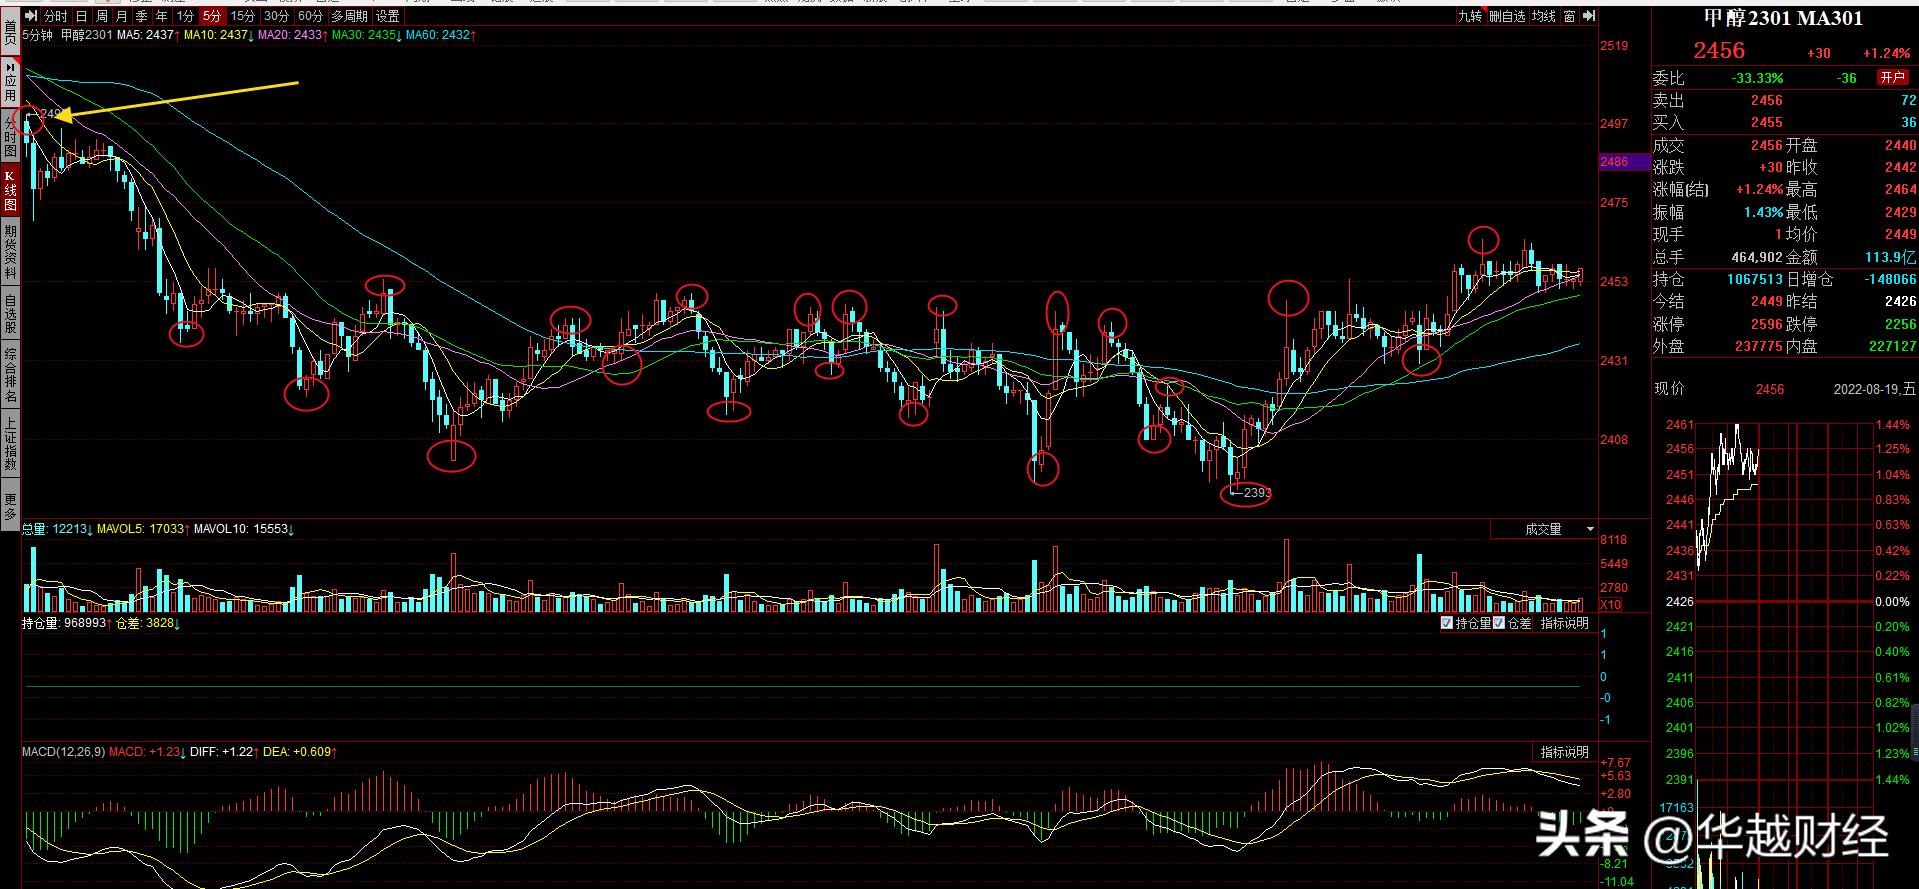Switch to the 60分 chart period
The width and height of the screenshot is (1919, 889).
(x=311, y=16)
